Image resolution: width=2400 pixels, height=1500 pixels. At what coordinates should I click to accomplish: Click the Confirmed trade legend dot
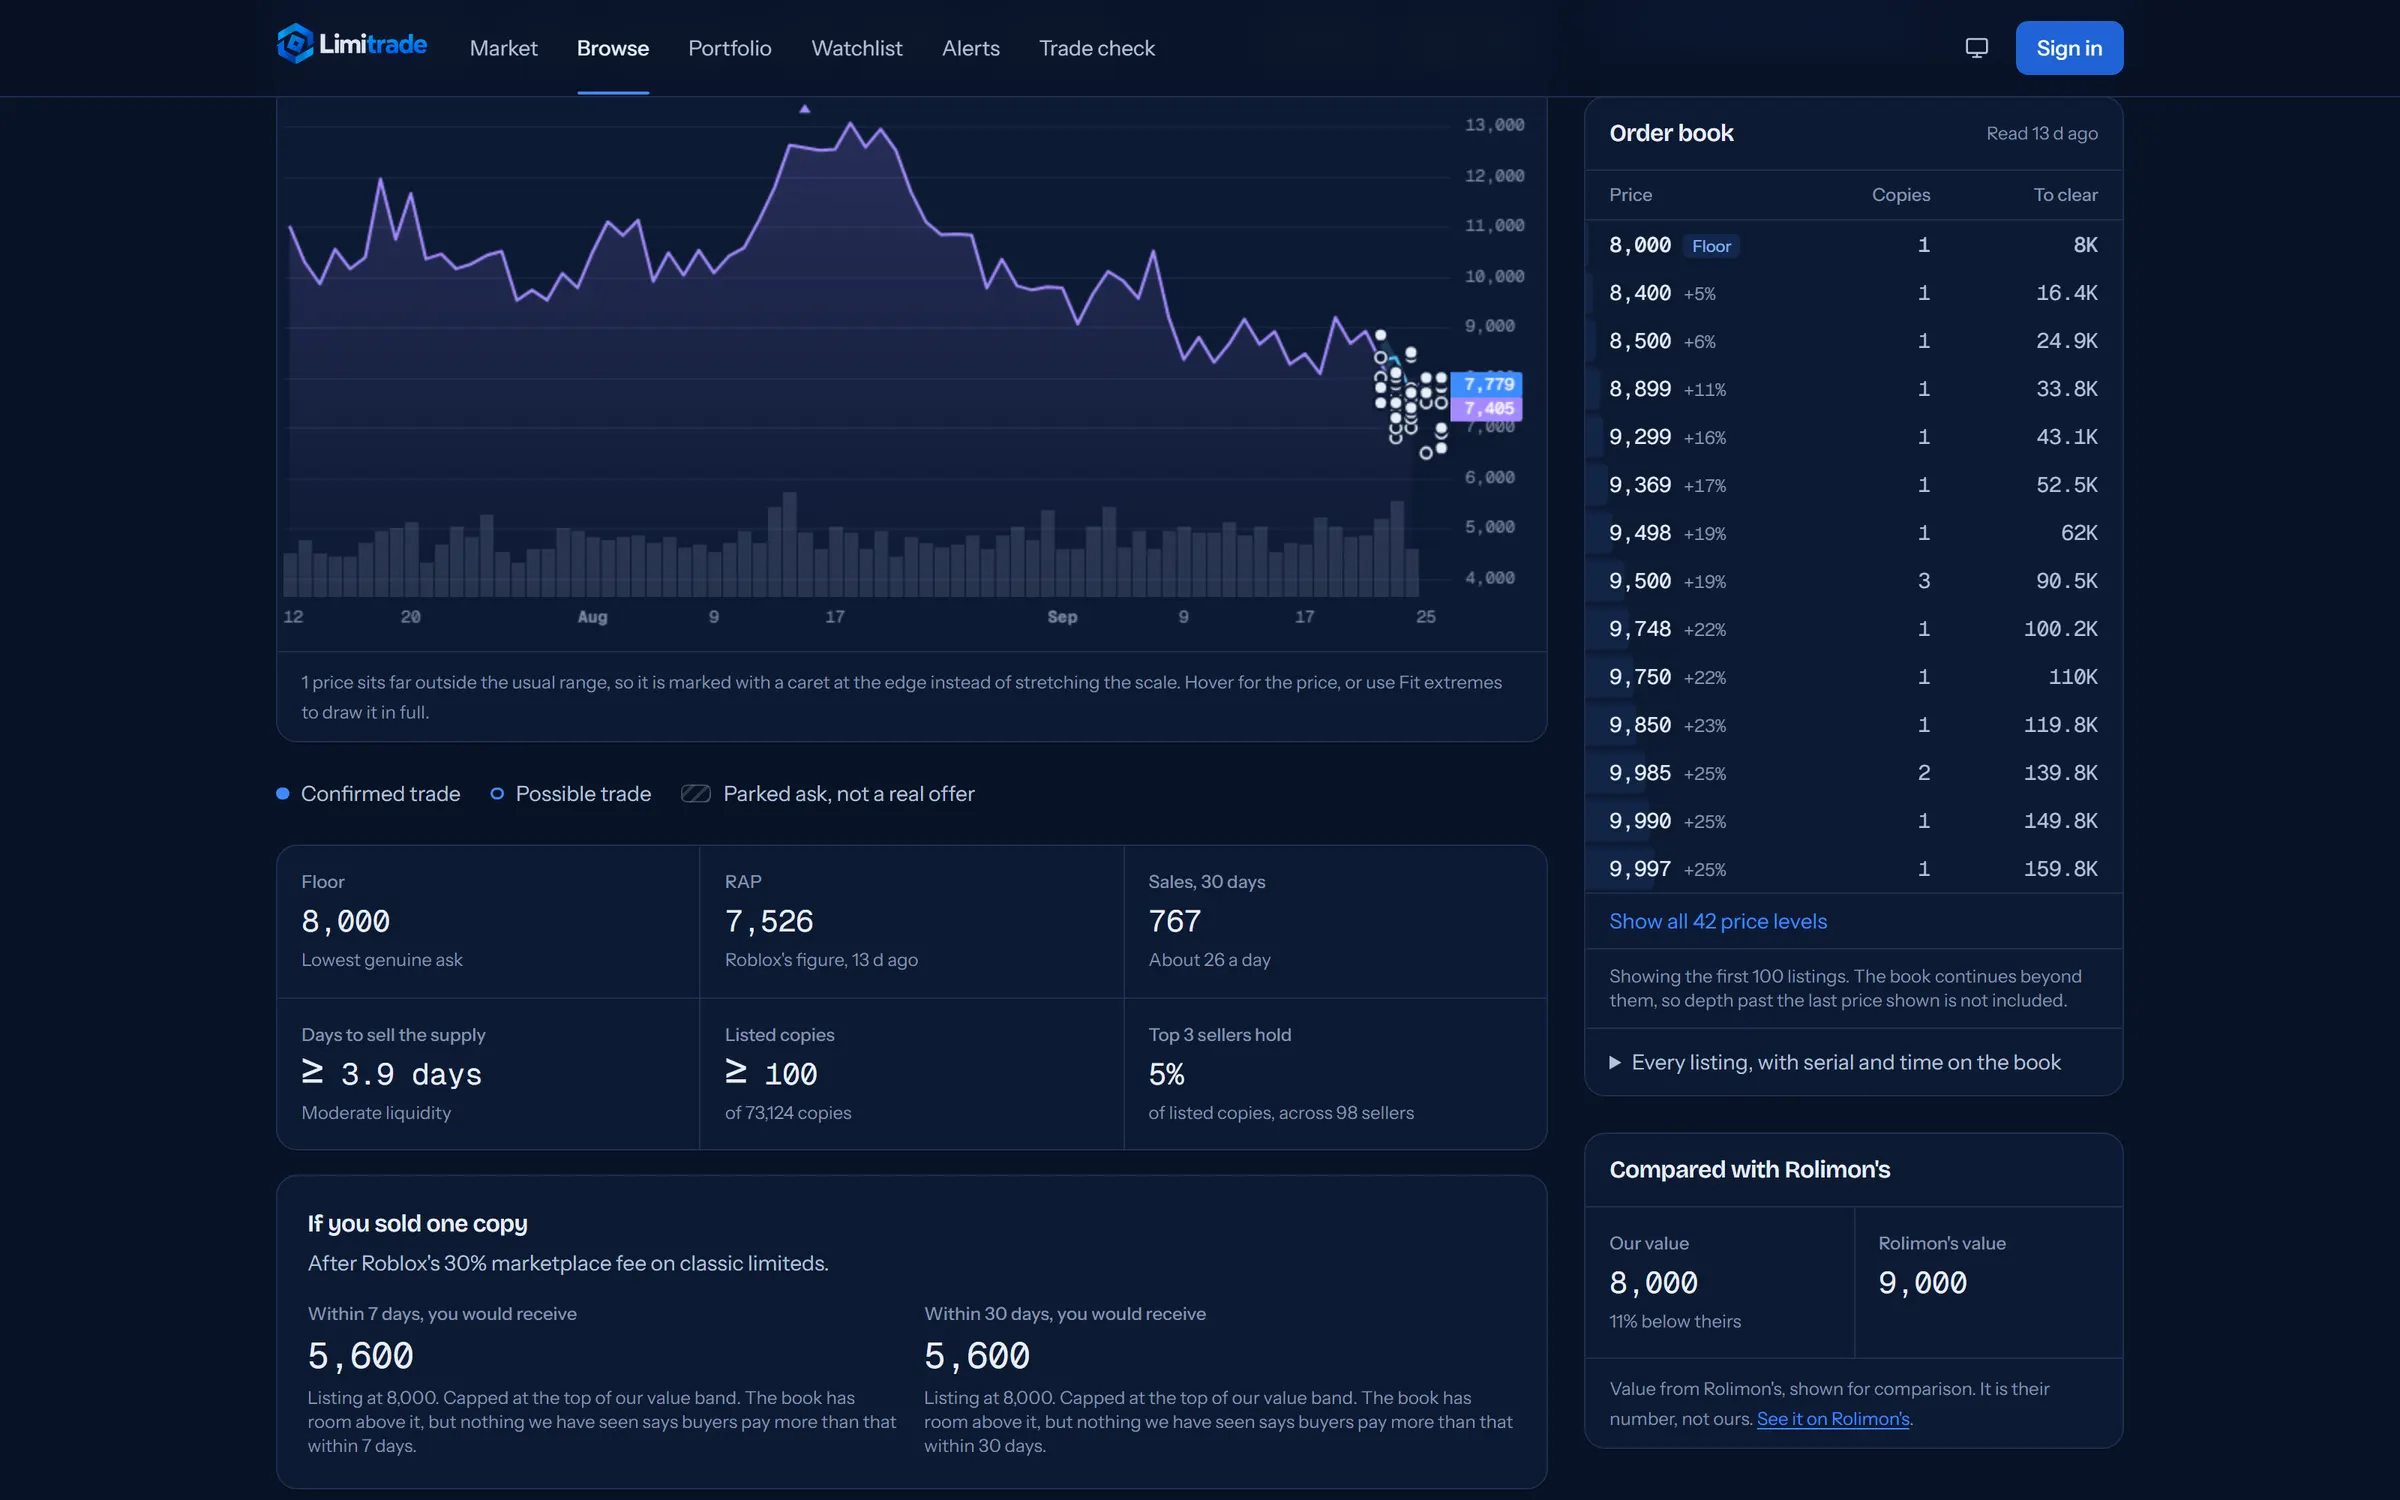283,794
